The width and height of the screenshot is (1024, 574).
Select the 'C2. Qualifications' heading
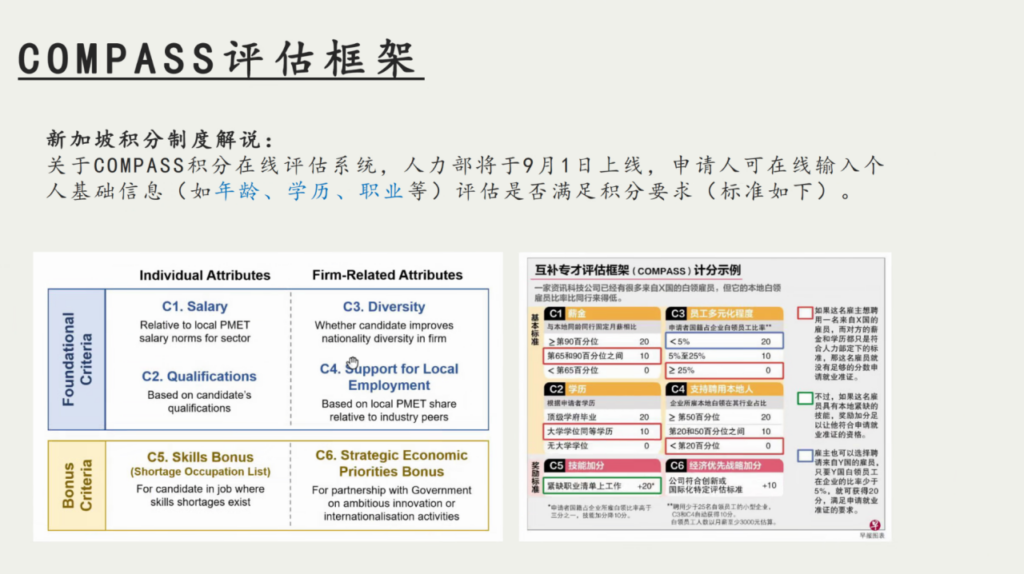coord(199,376)
